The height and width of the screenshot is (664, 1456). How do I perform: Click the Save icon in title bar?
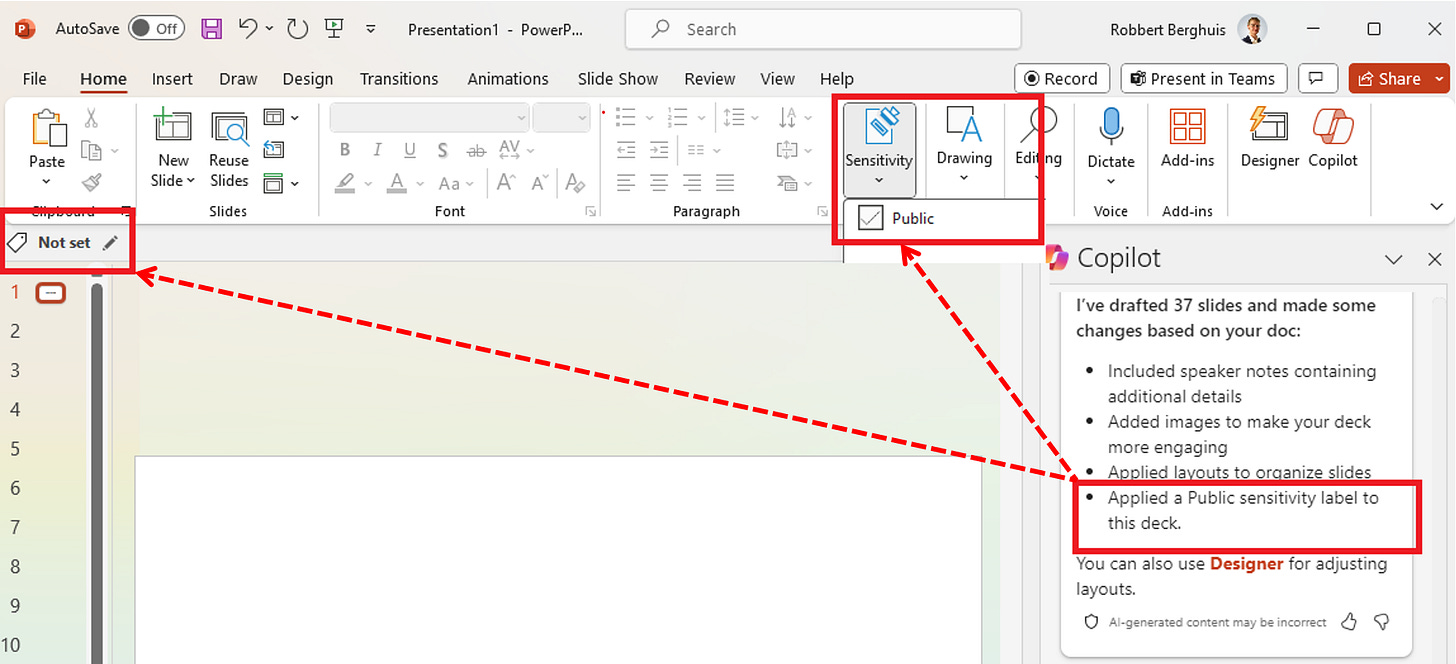point(212,29)
